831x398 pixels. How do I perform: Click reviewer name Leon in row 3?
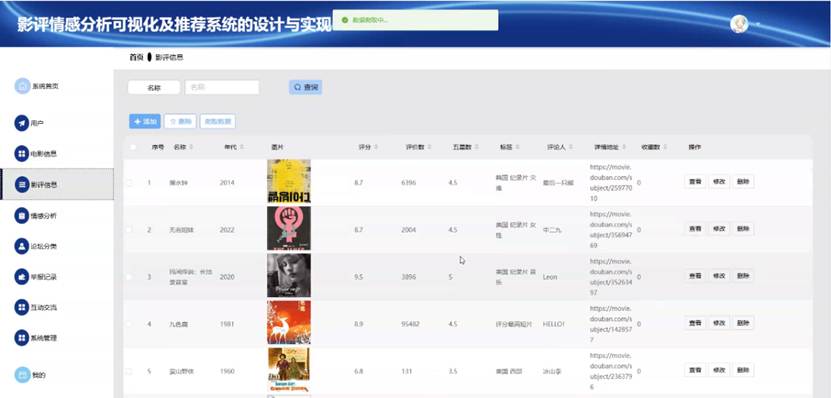pos(550,277)
